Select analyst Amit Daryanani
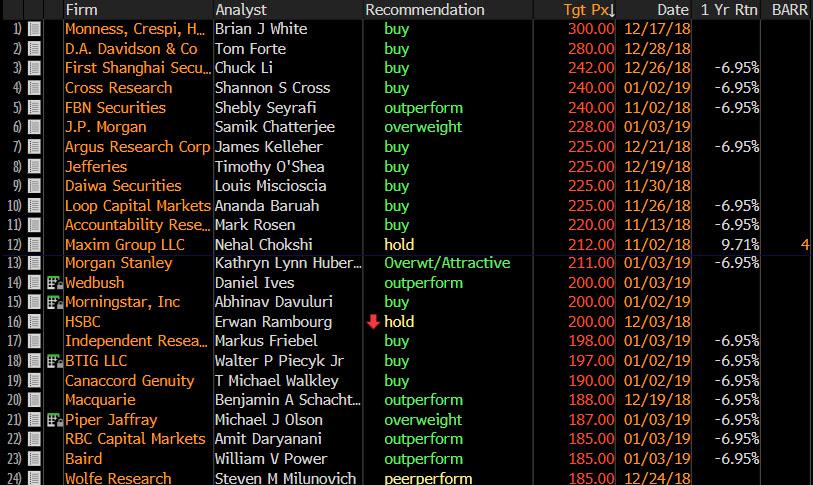The width and height of the screenshot is (813, 485). pyautogui.click(x=268, y=439)
